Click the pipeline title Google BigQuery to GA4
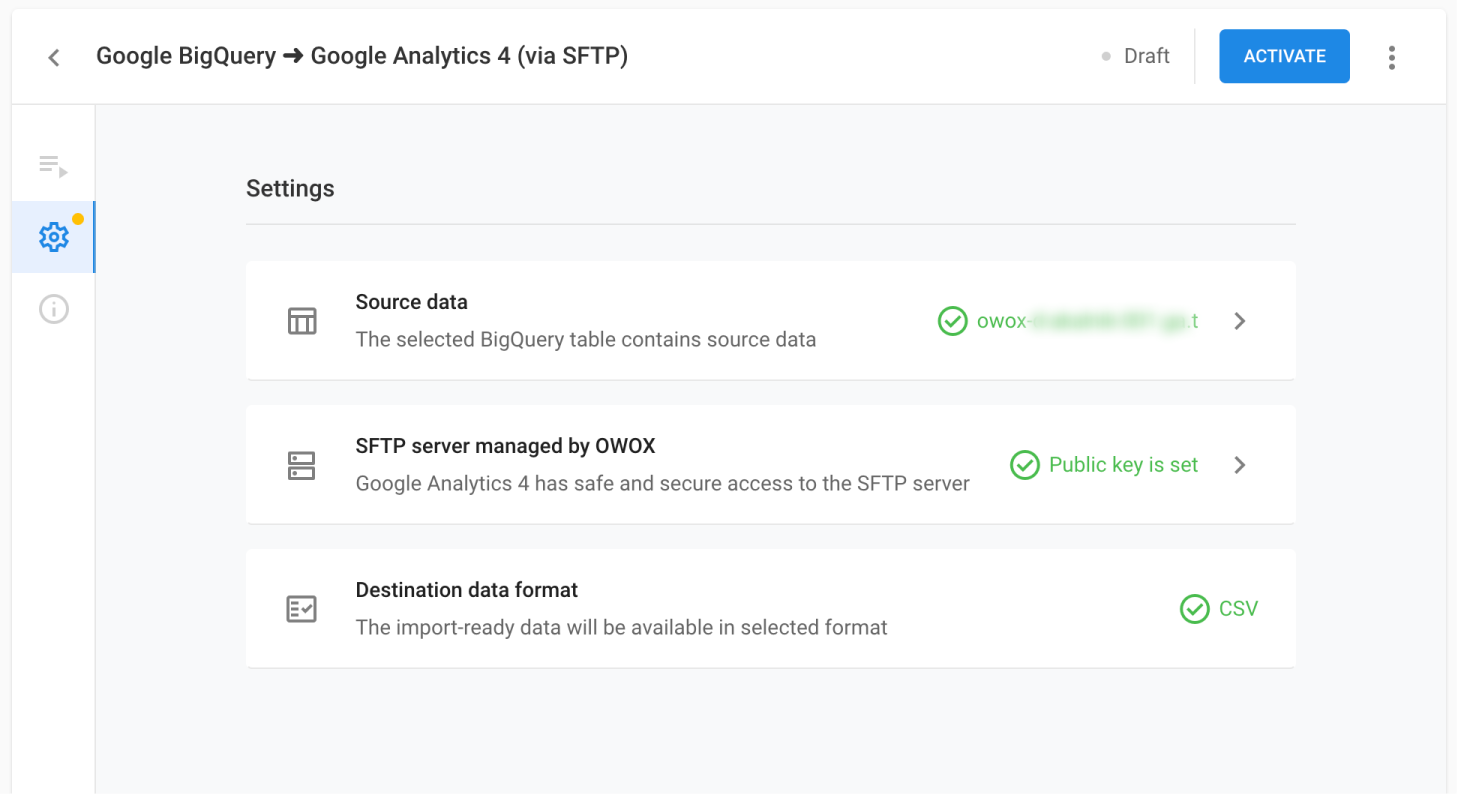Screen dimensions: 1457x794 pos(362,56)
